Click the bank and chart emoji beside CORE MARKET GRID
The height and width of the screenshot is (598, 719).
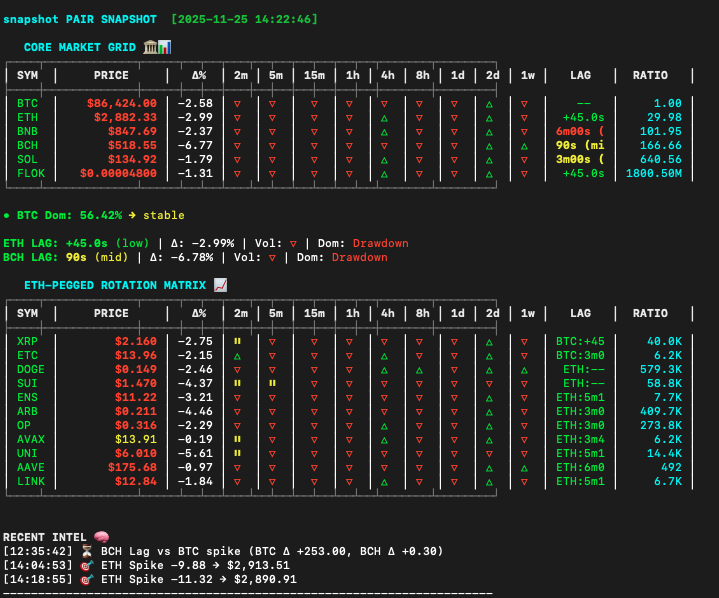pos(157,47)
